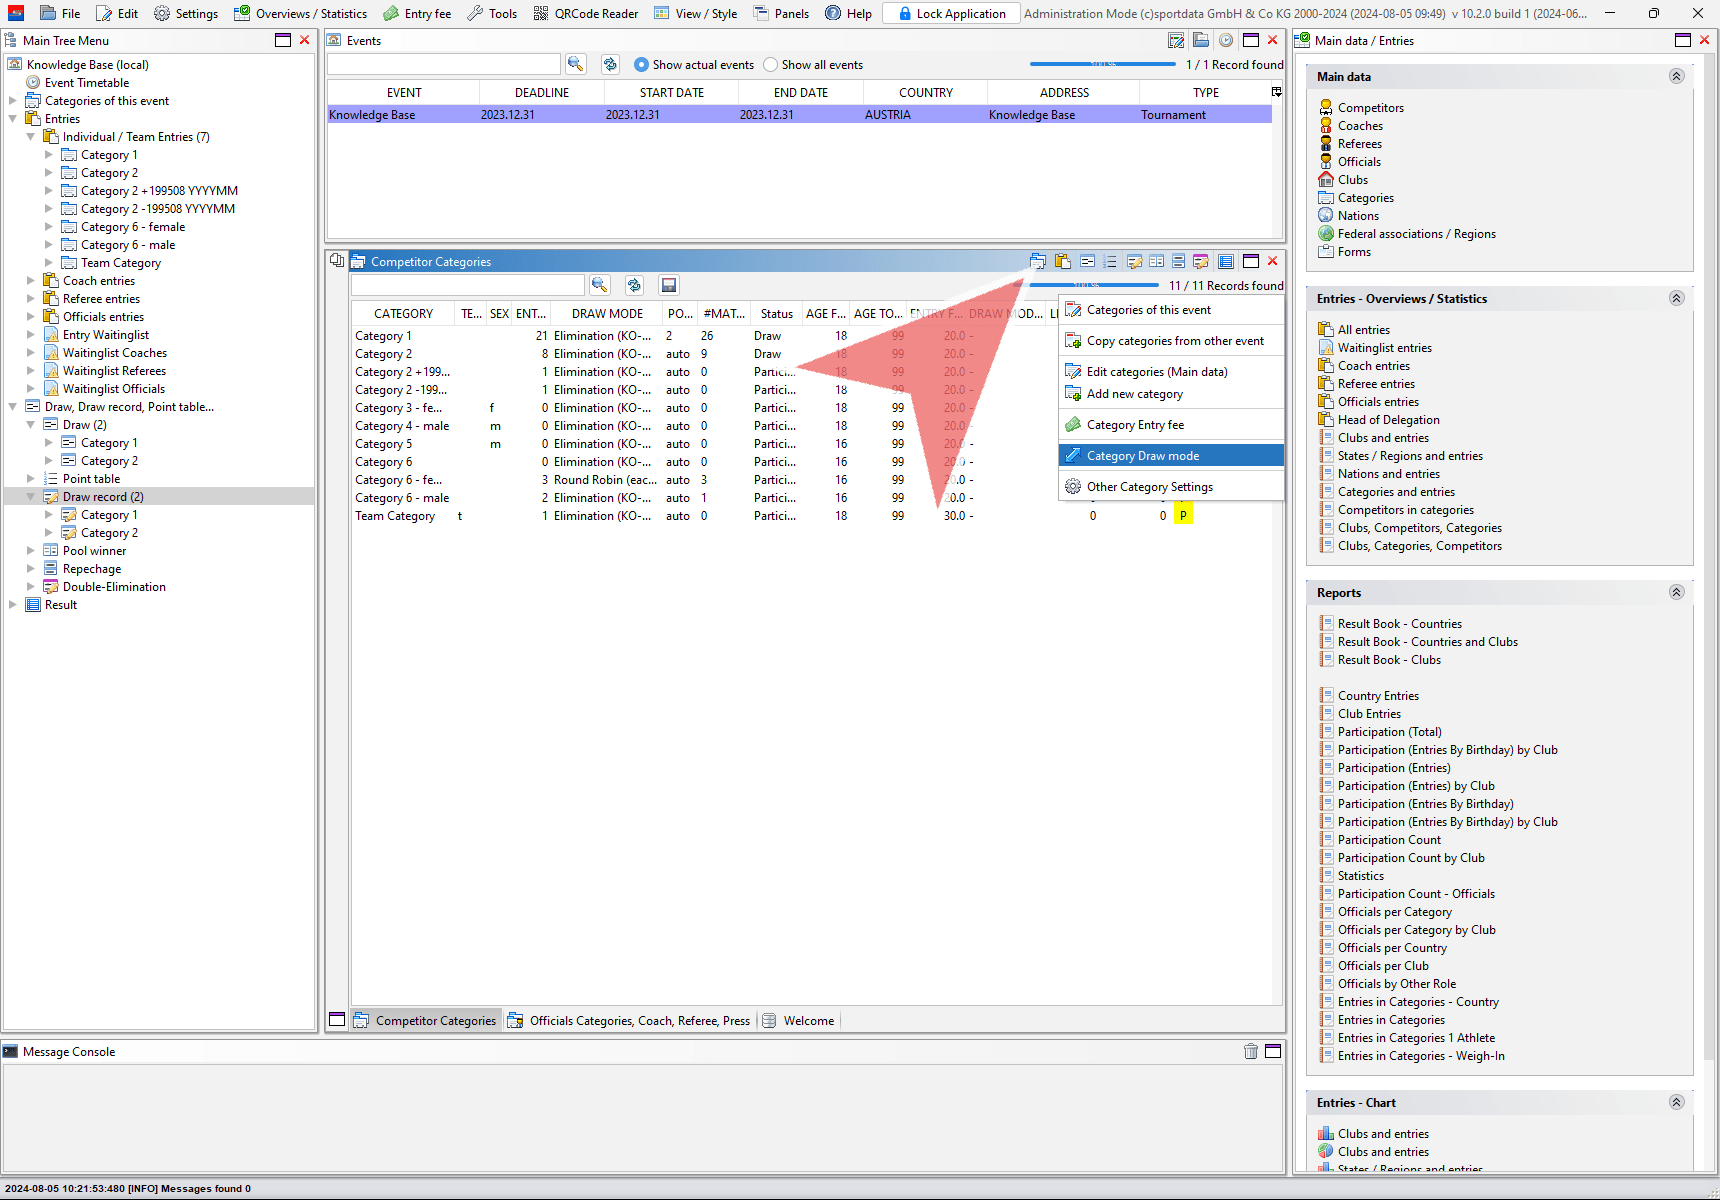Expand the Coach entries tree node
The height and width of the screenshot is (1200, 1720).
pyautogui.click(x=31, y=281)
